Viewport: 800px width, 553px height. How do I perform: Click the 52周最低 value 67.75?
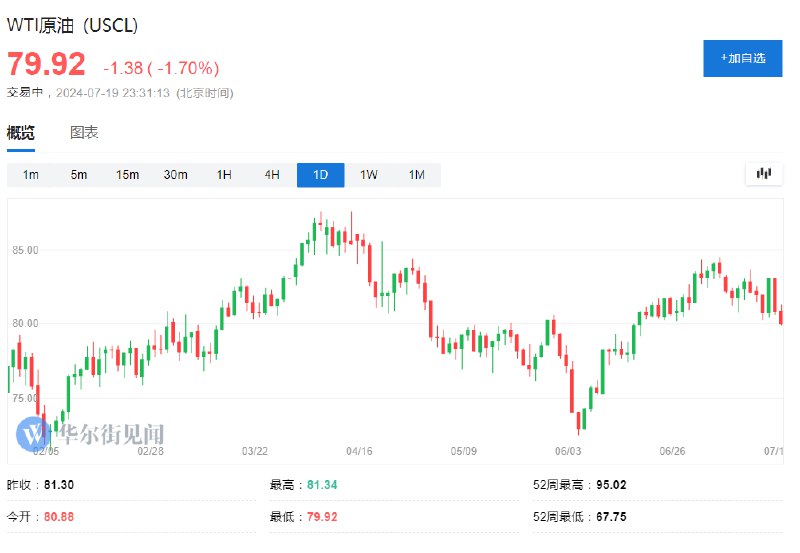pos(611,517)
